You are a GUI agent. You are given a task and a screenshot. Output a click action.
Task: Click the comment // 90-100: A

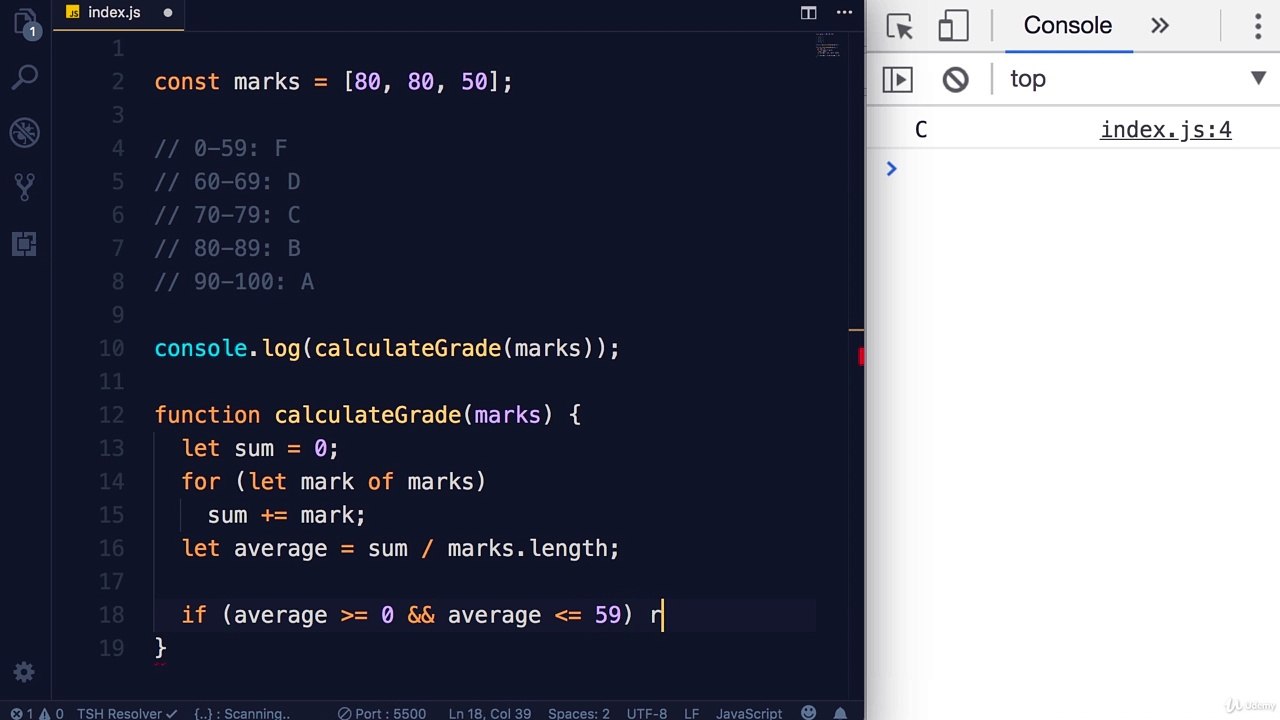click(234, 282)
